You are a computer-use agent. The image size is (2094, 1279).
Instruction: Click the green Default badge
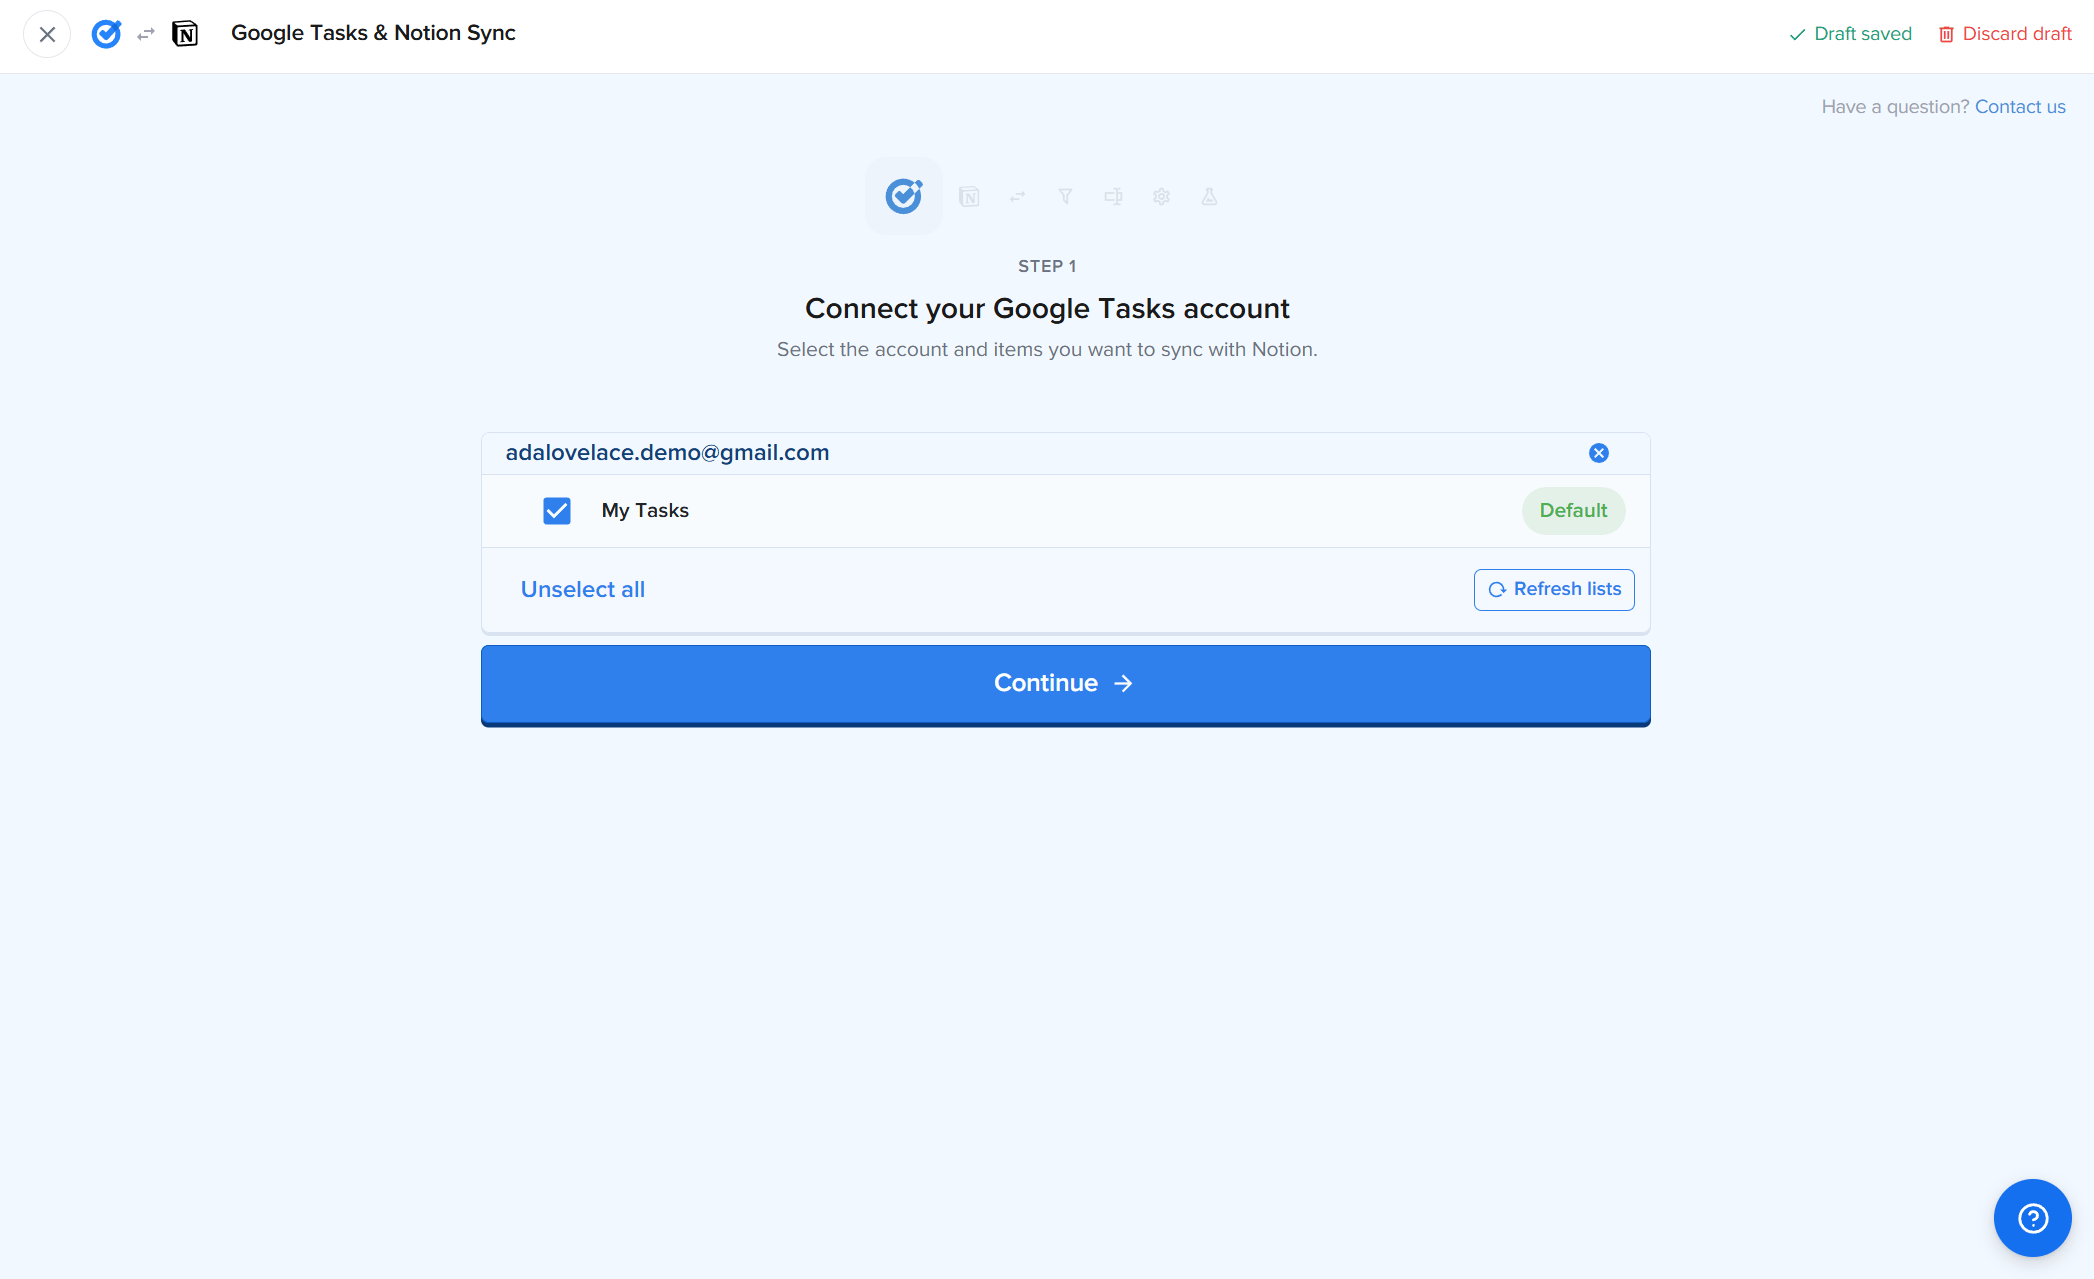click(x=1573, y=511)
